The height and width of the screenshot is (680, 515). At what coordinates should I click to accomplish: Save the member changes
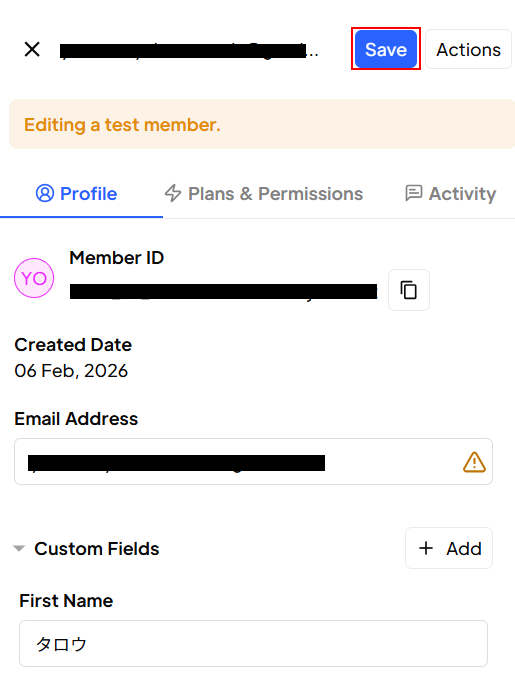[x=386, y=49]
